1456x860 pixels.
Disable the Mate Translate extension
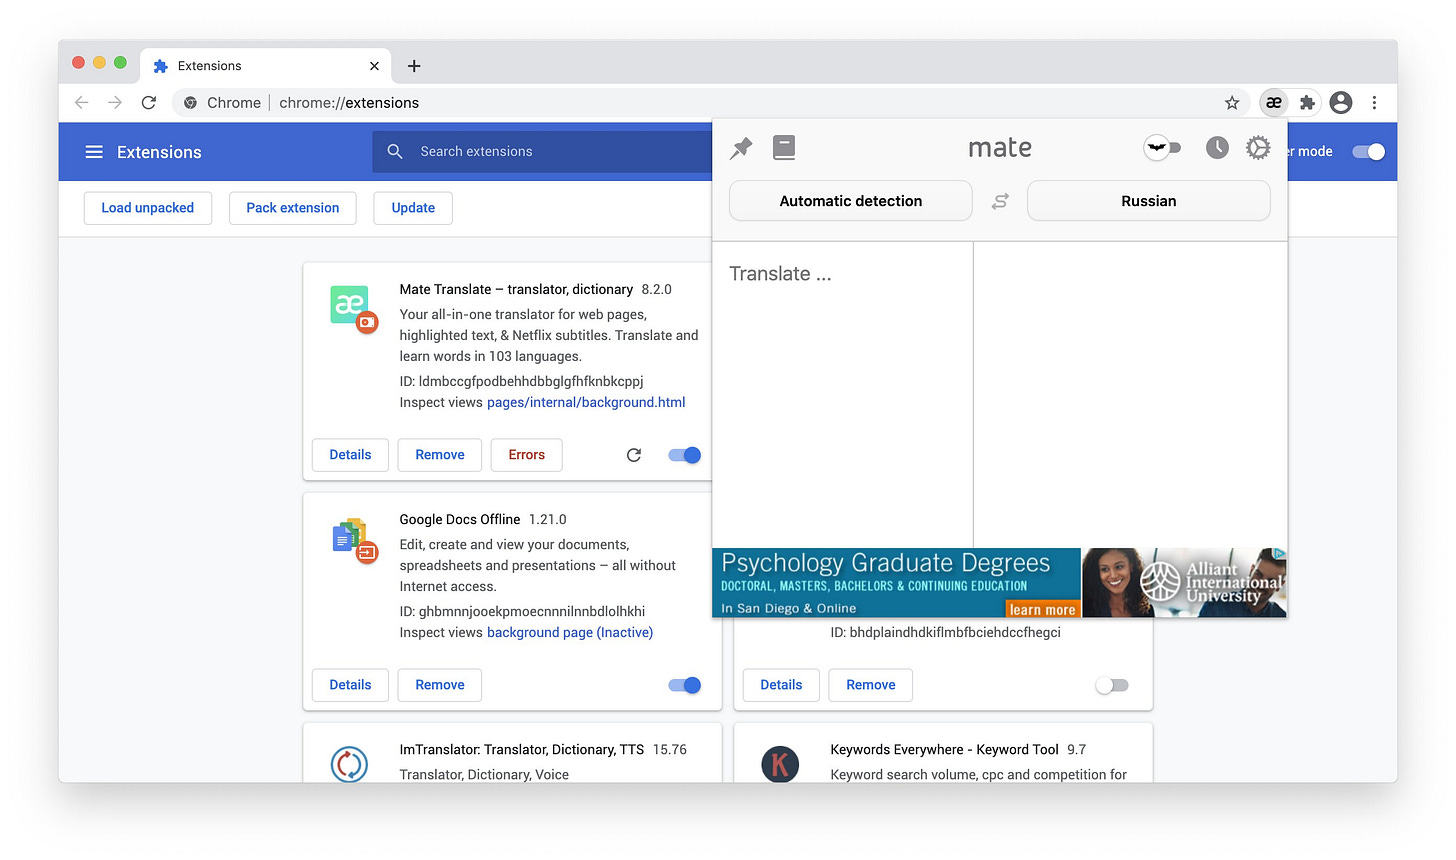click(x=685, y=455)
